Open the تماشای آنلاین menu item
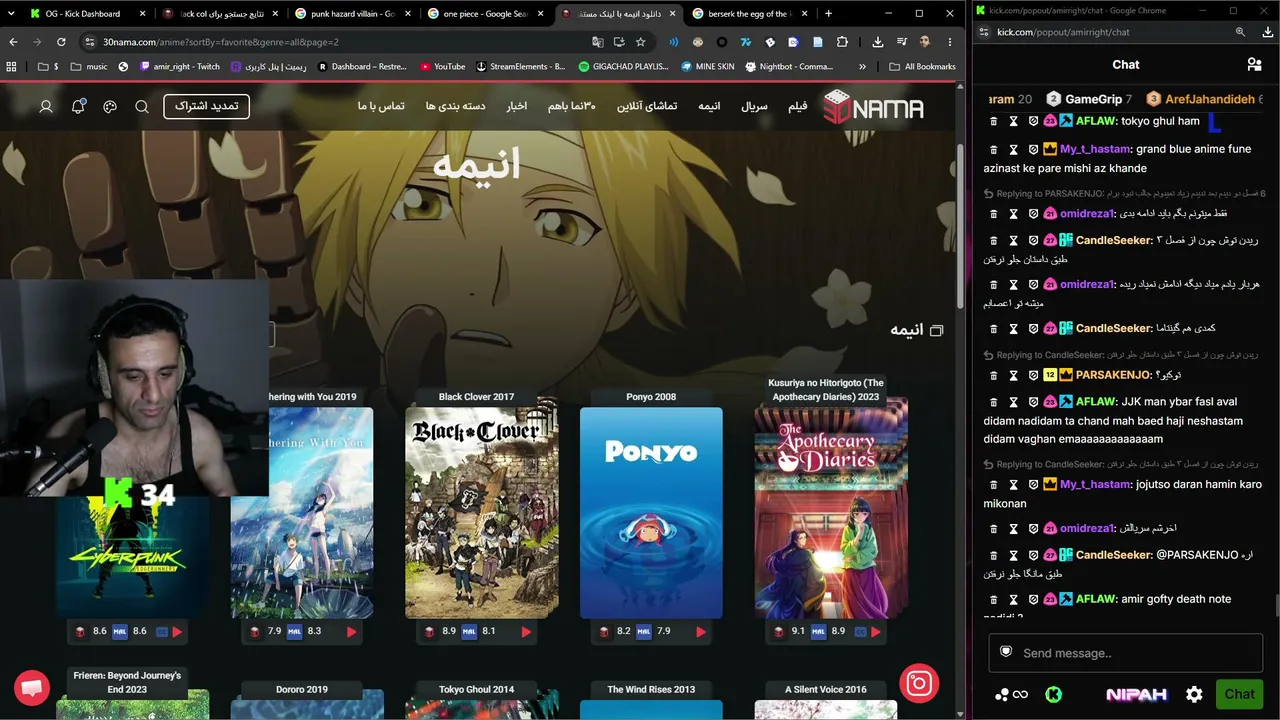Screen dimensions: 1280x720 [x=647, y=106]
